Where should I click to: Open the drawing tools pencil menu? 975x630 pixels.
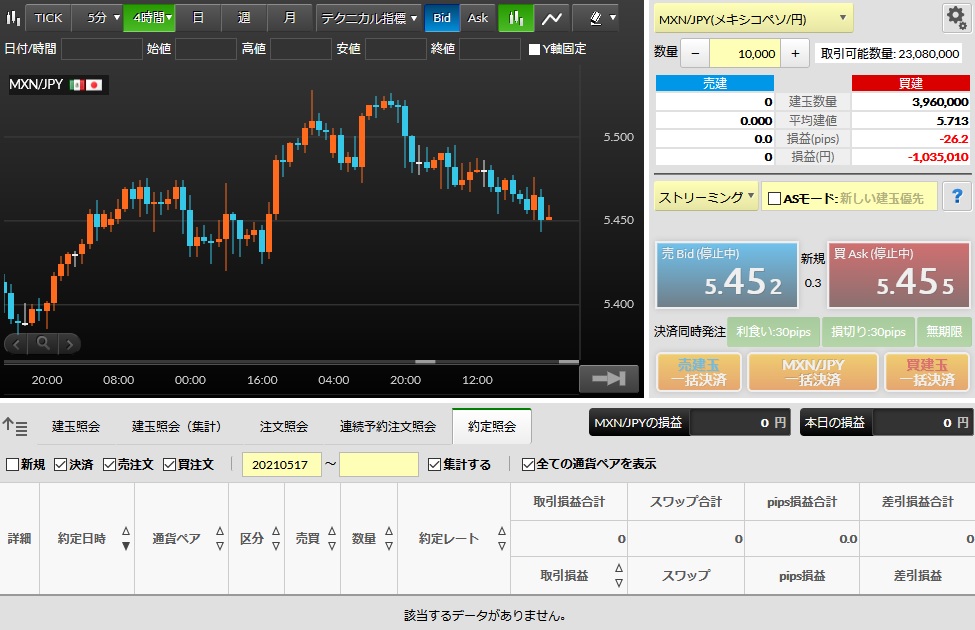point(596,18)
